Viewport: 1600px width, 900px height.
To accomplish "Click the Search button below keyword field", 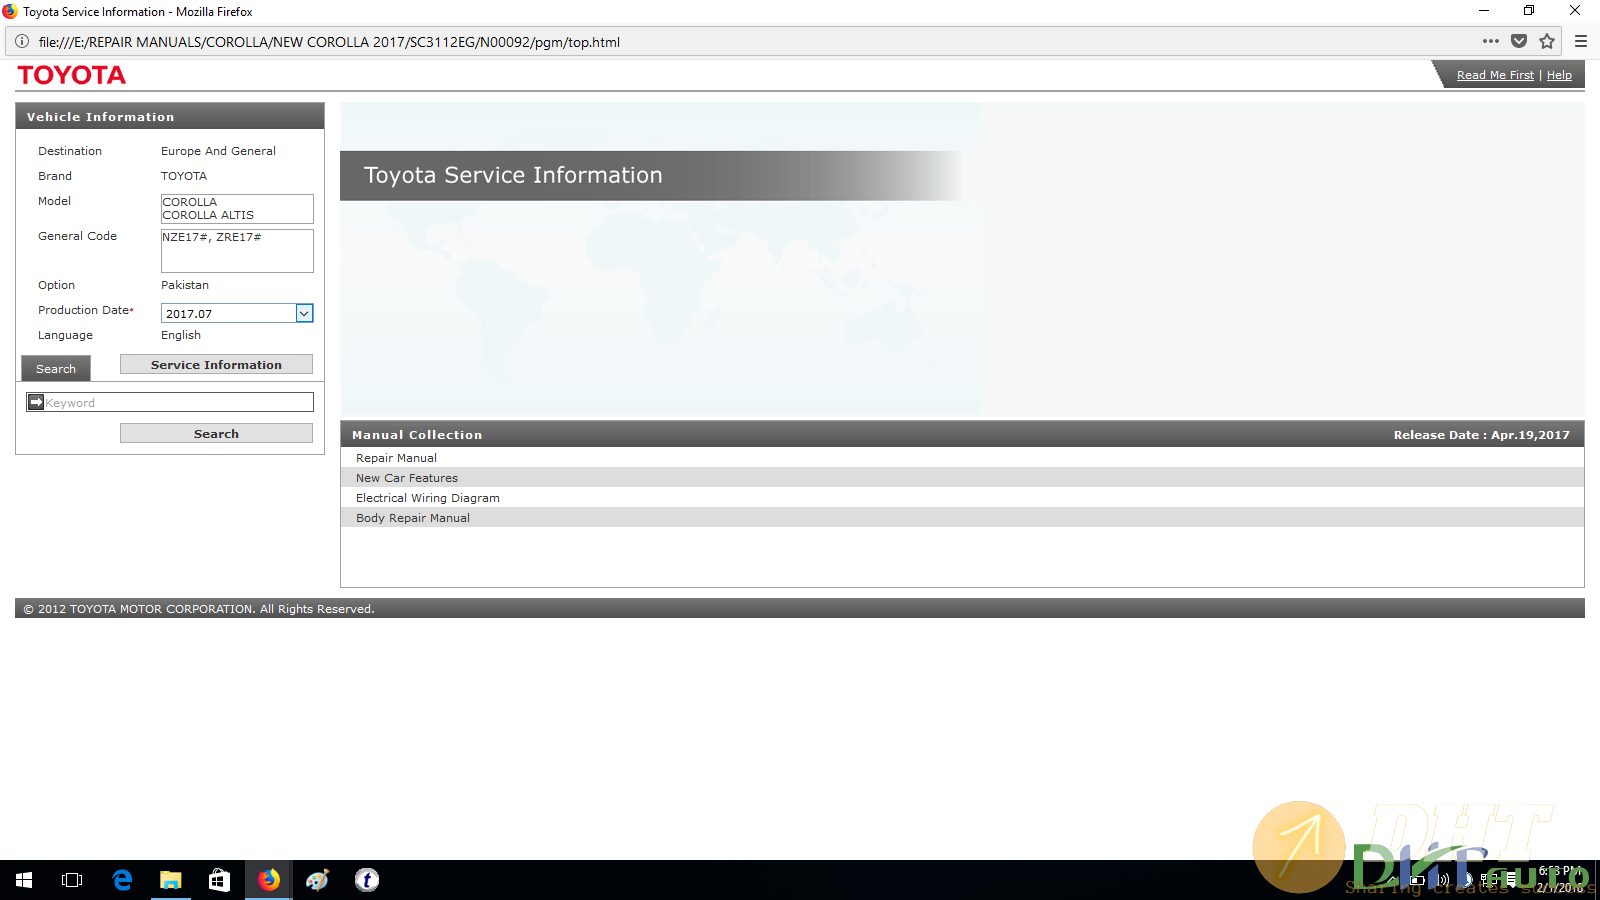I will (x=216, y=434).
